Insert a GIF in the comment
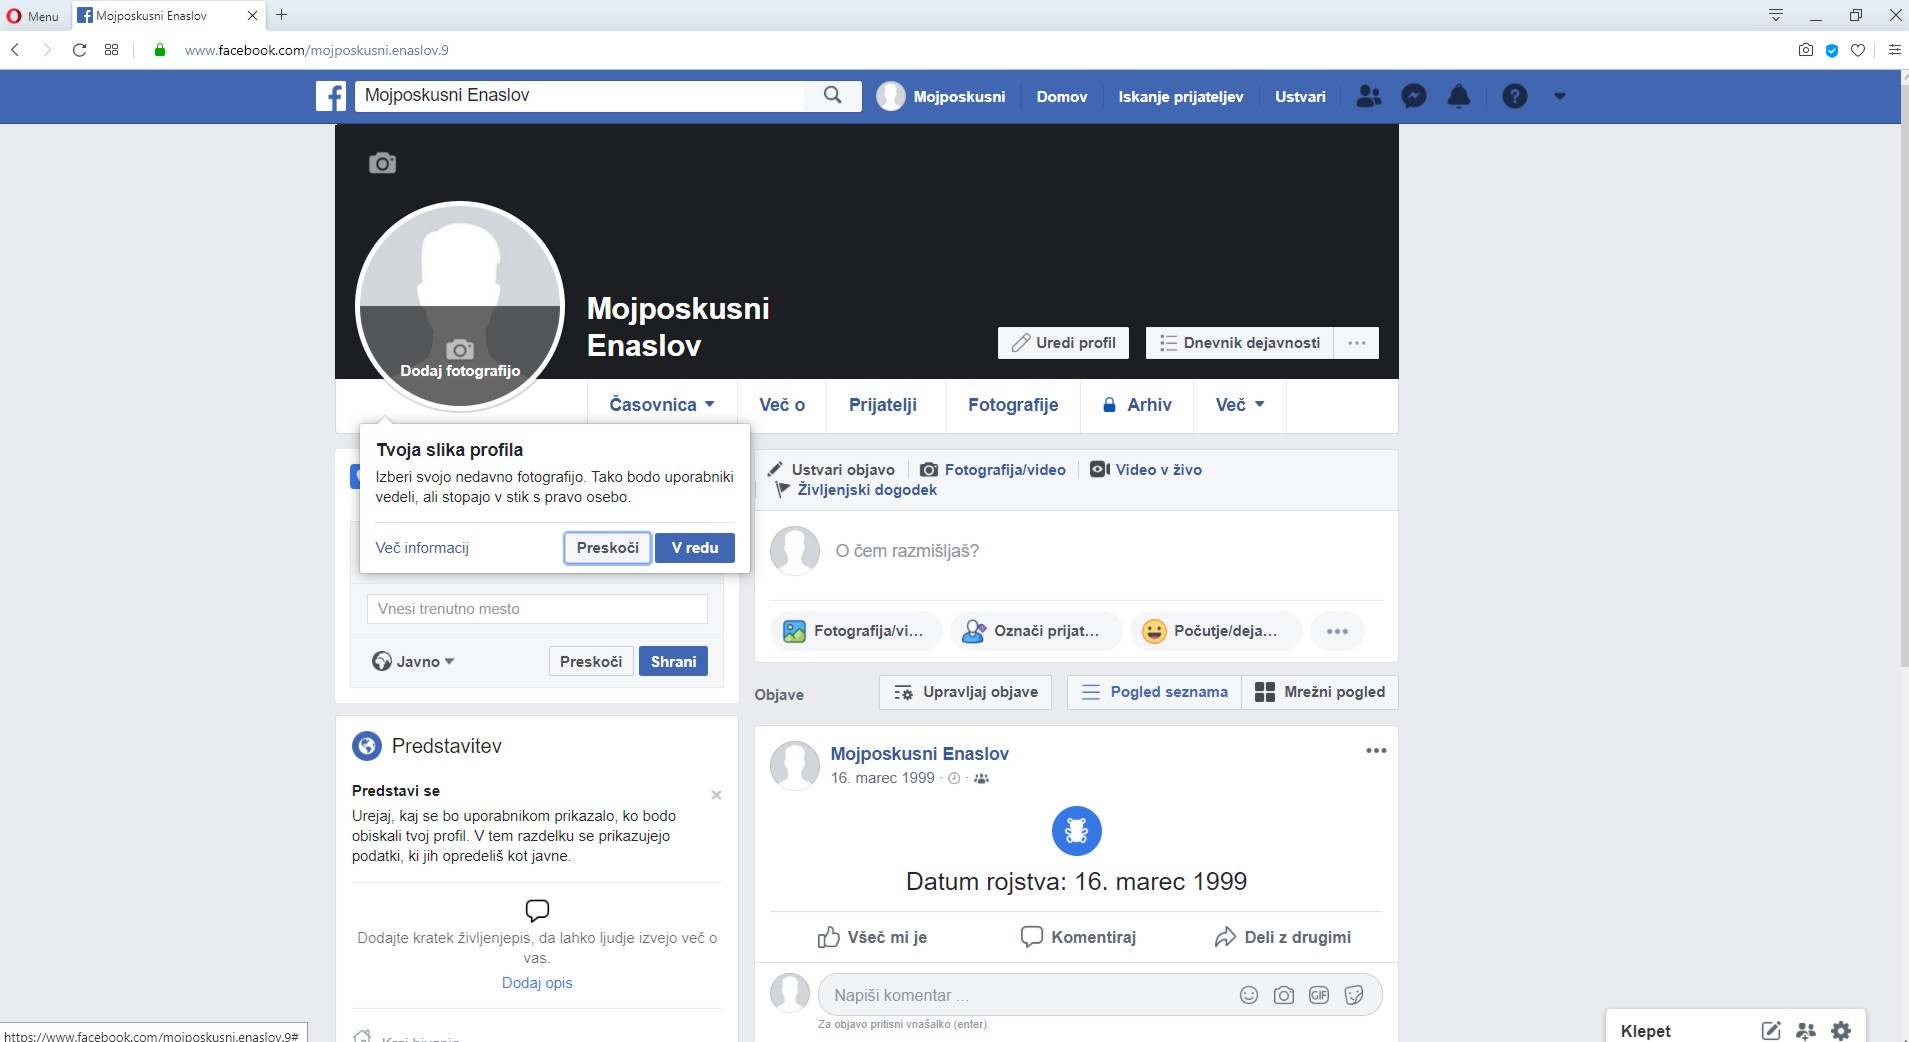Image resolution: width=1909 pixels, height=1042 pixels. pos(1319,995)
